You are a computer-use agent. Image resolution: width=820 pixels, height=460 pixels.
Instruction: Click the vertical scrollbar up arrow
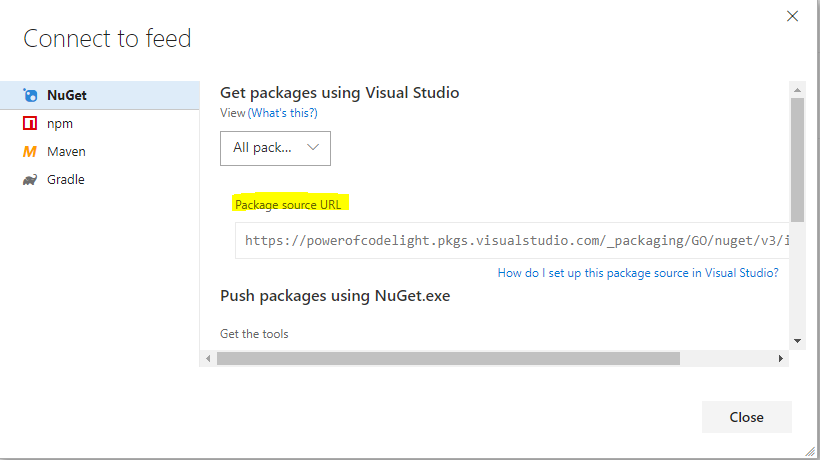[x=798, y=90]
